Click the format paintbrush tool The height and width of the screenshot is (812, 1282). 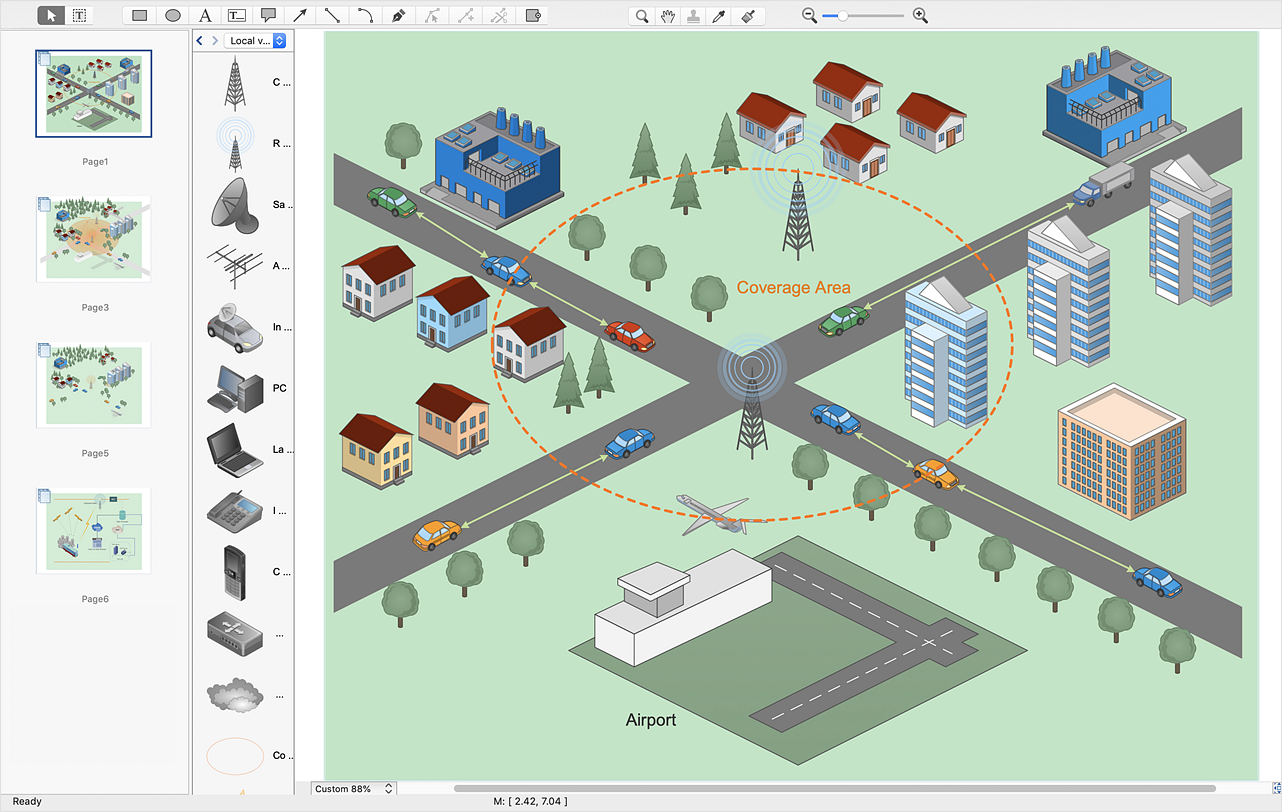(748, 16)
